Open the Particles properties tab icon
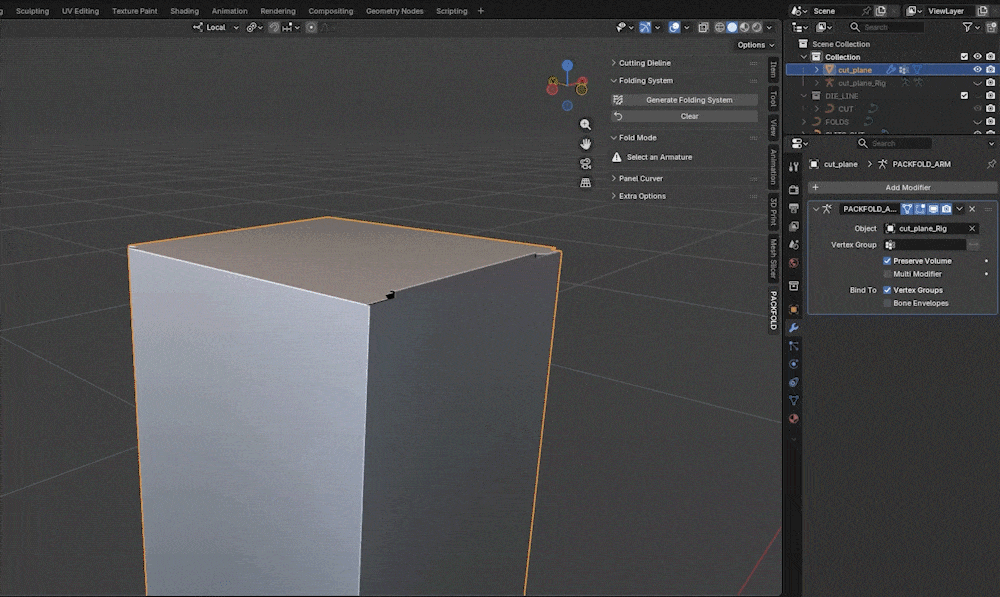Screen dimensions: 1000x597 pos(793,346)
